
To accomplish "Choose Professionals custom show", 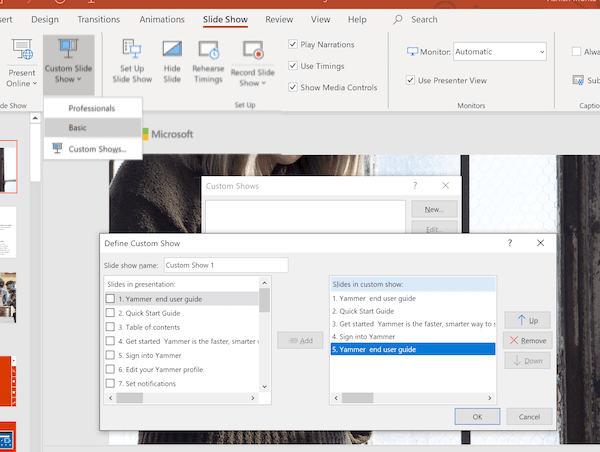I will pyautogui.click(x=93, y=108).
